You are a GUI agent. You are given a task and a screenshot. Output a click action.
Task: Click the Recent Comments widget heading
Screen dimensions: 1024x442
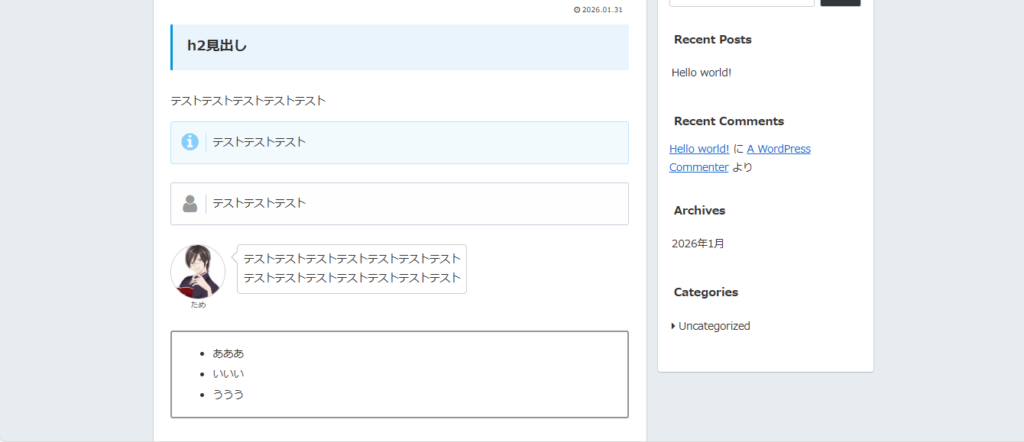[728, 121]
